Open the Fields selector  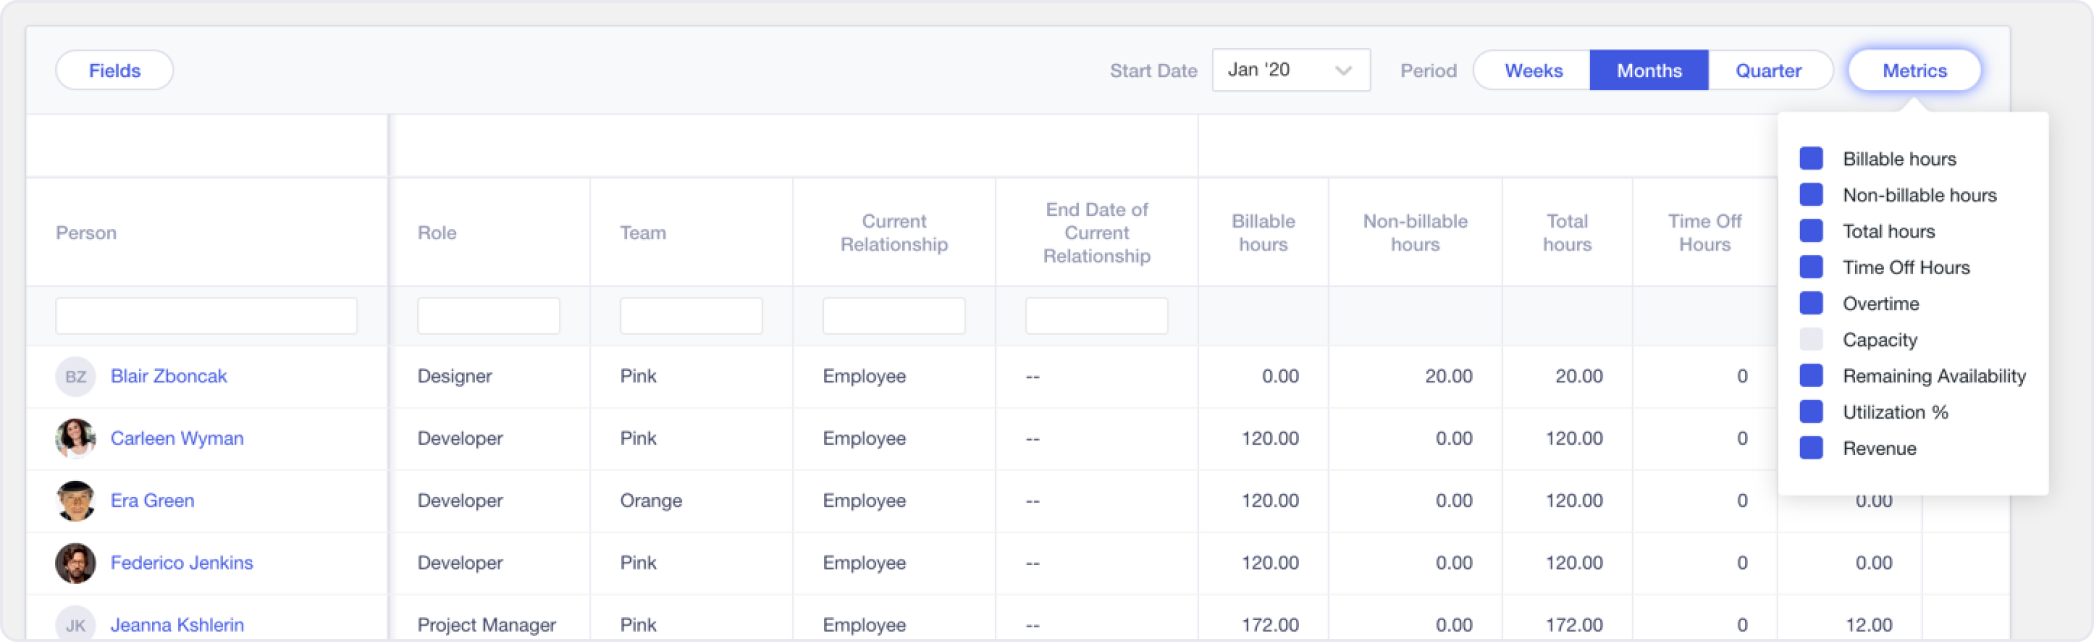point(114,71)
